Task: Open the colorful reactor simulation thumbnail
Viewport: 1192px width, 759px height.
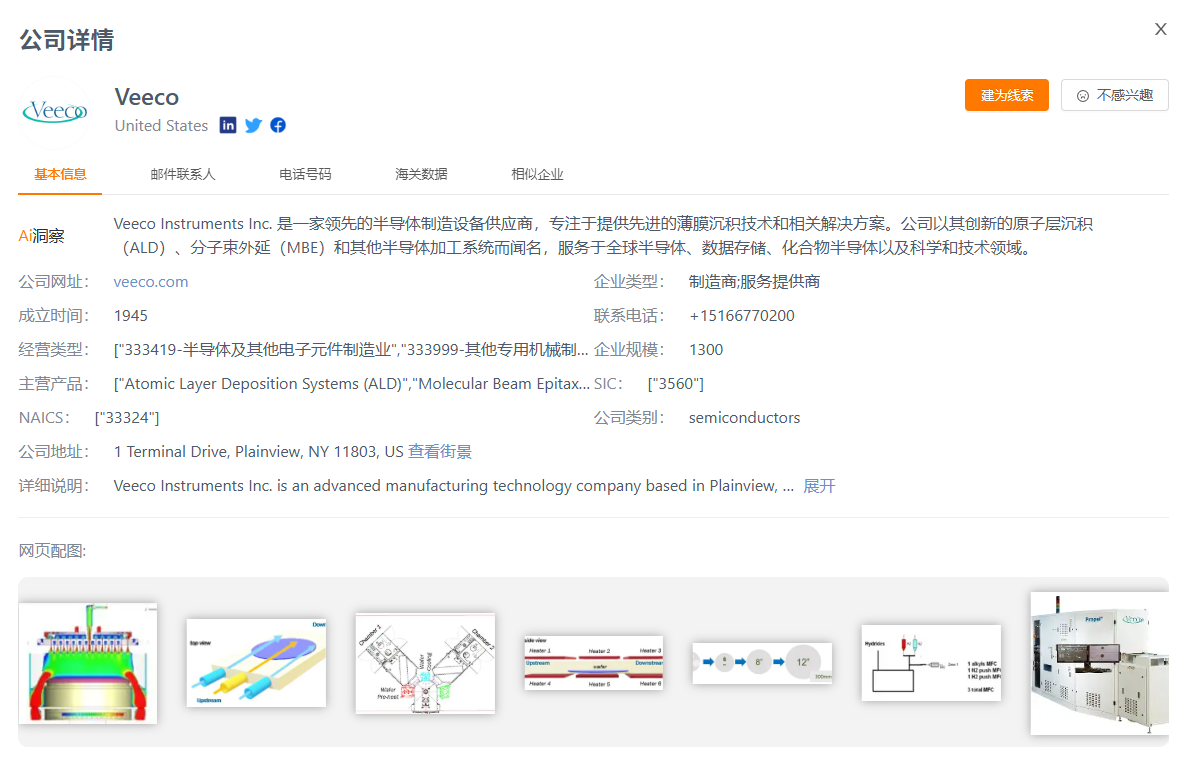Action: 88,663
